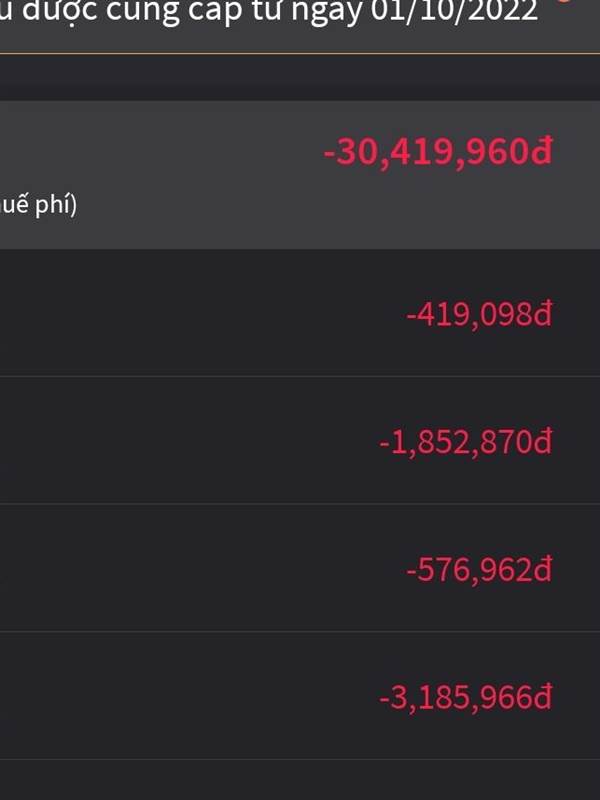
Task: Click the -1,852,870đ amount value
Action: (466, 442)
